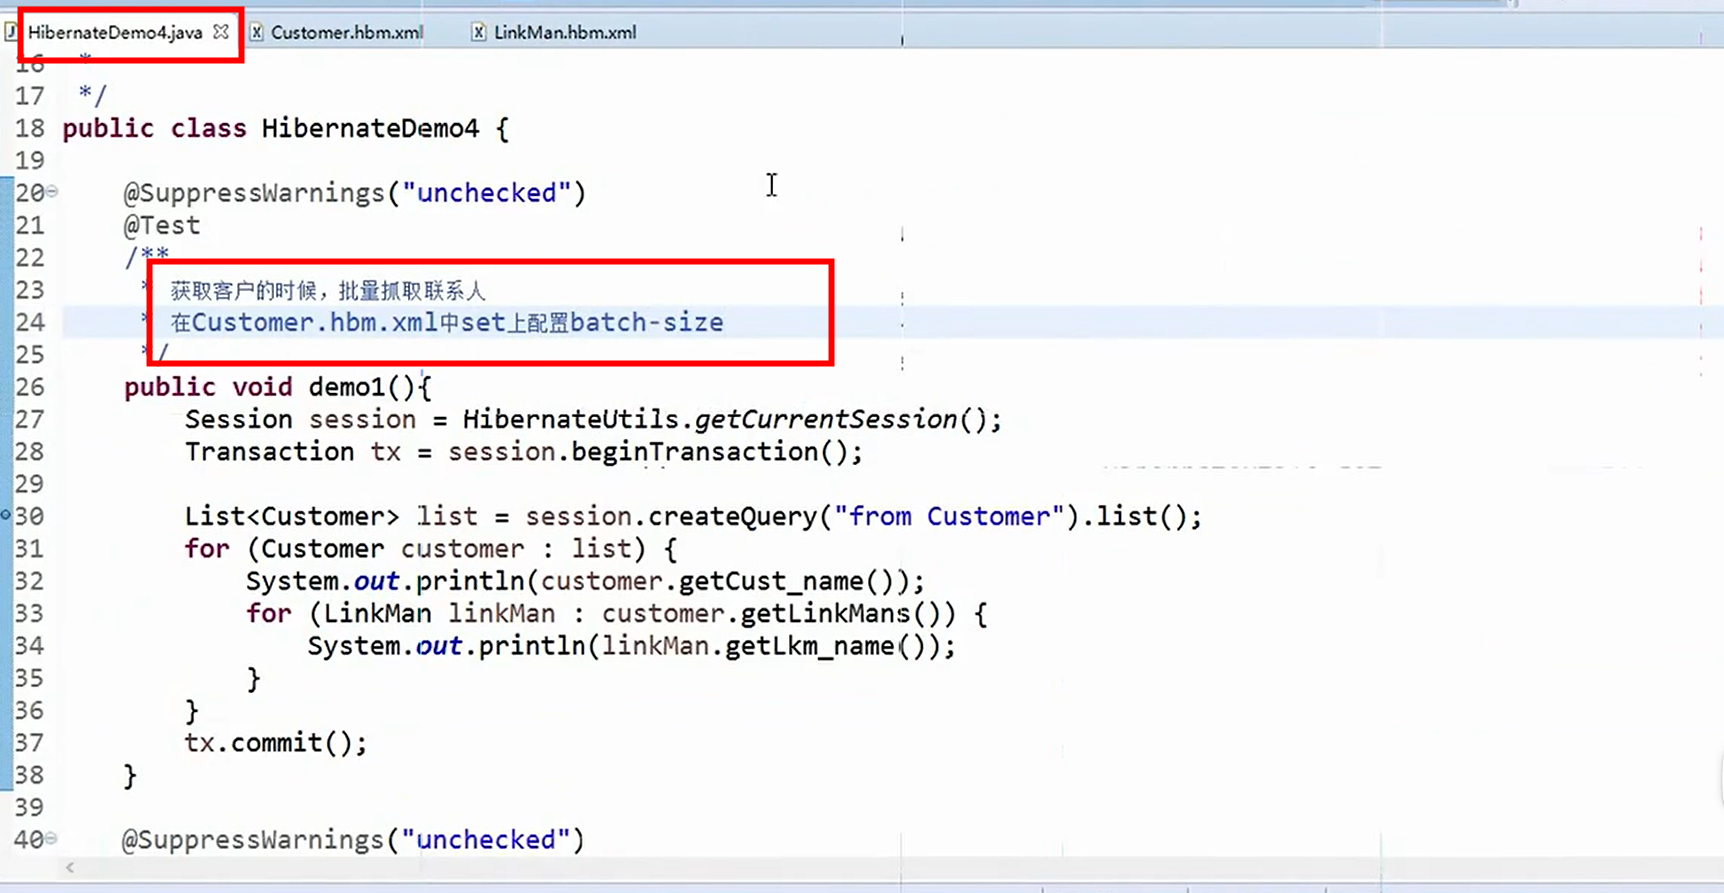Click the HibernateDemo4 class name declaration
Screen dimensions: 1724x893
(x=370, y=128)
